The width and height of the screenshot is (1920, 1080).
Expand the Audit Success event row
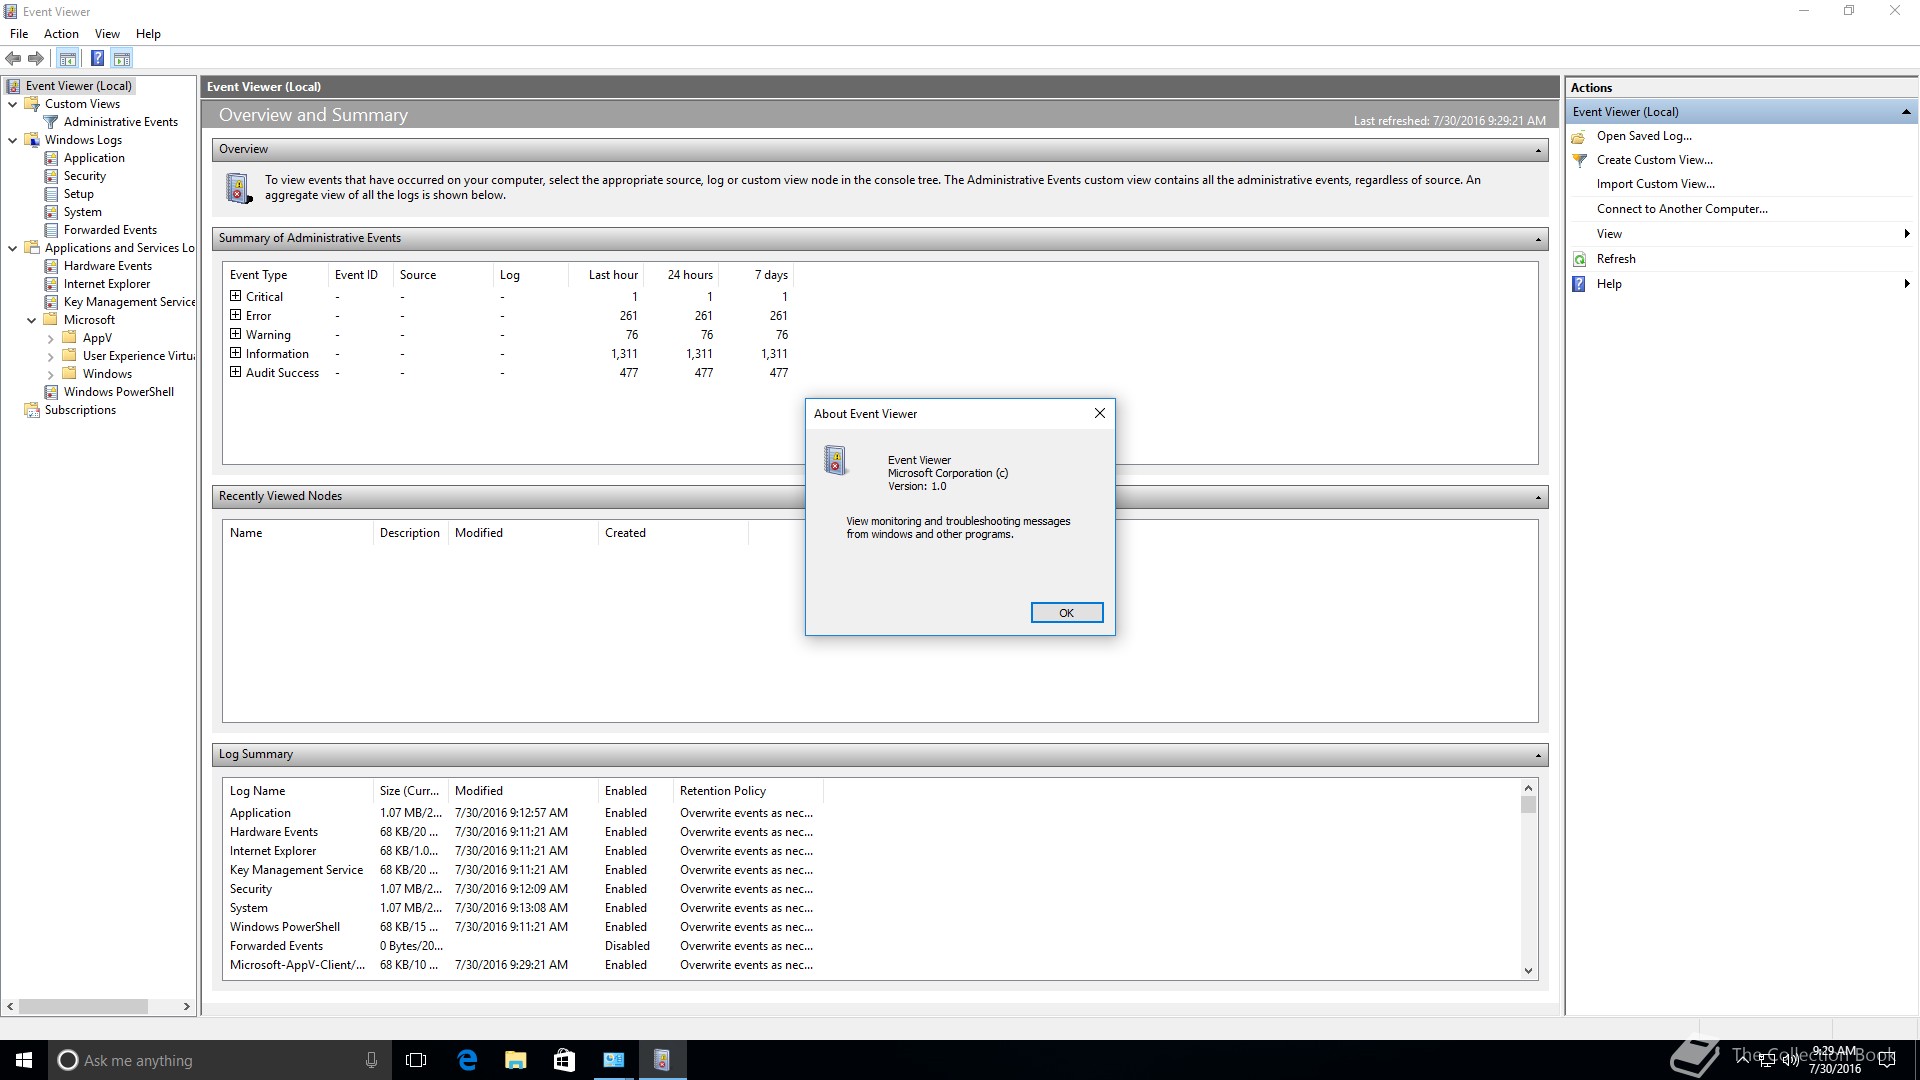pyautogui.click(x=235, y=372)
